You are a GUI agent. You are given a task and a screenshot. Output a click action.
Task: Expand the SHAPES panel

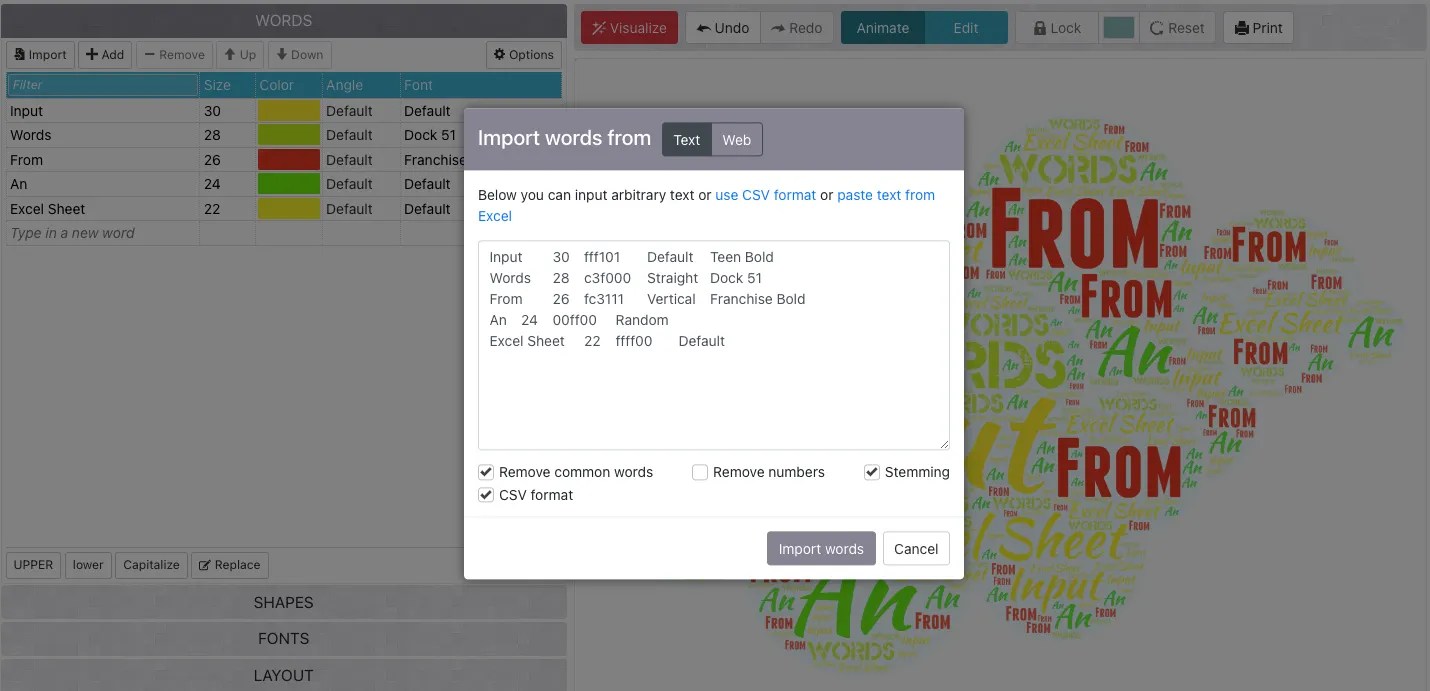pos(284,602)
